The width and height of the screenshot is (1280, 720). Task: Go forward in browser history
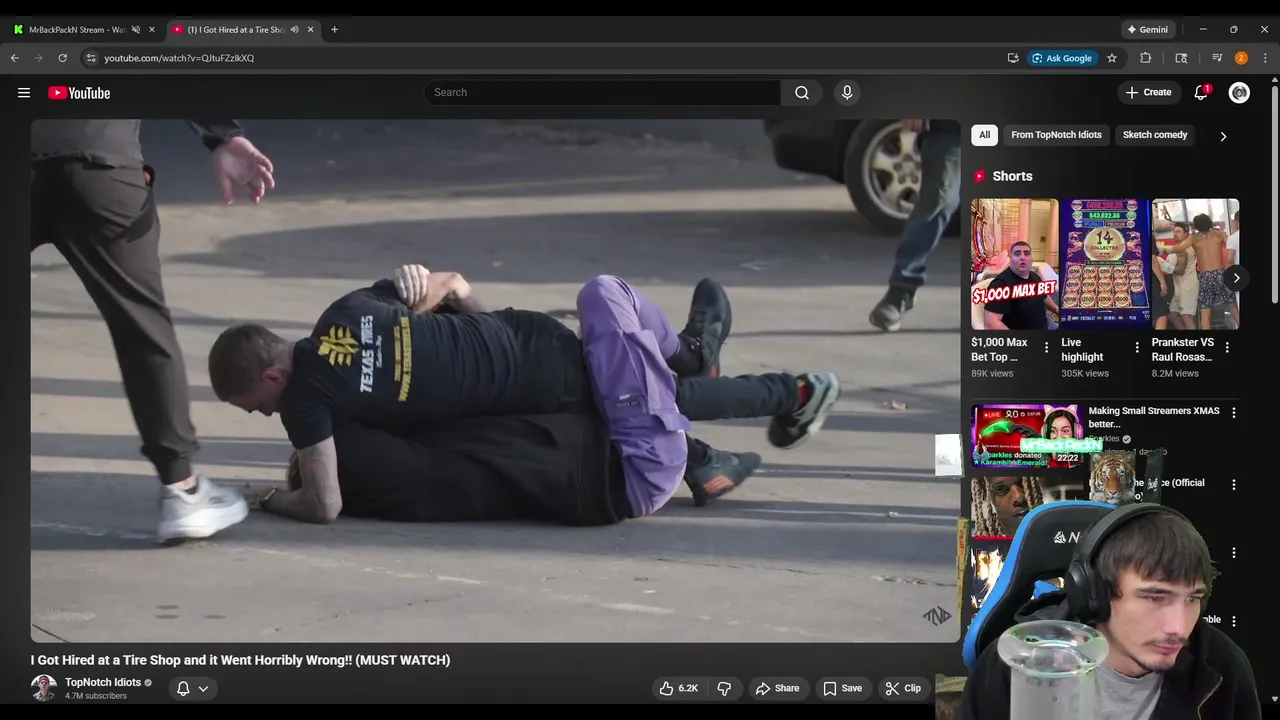(39, 58)
